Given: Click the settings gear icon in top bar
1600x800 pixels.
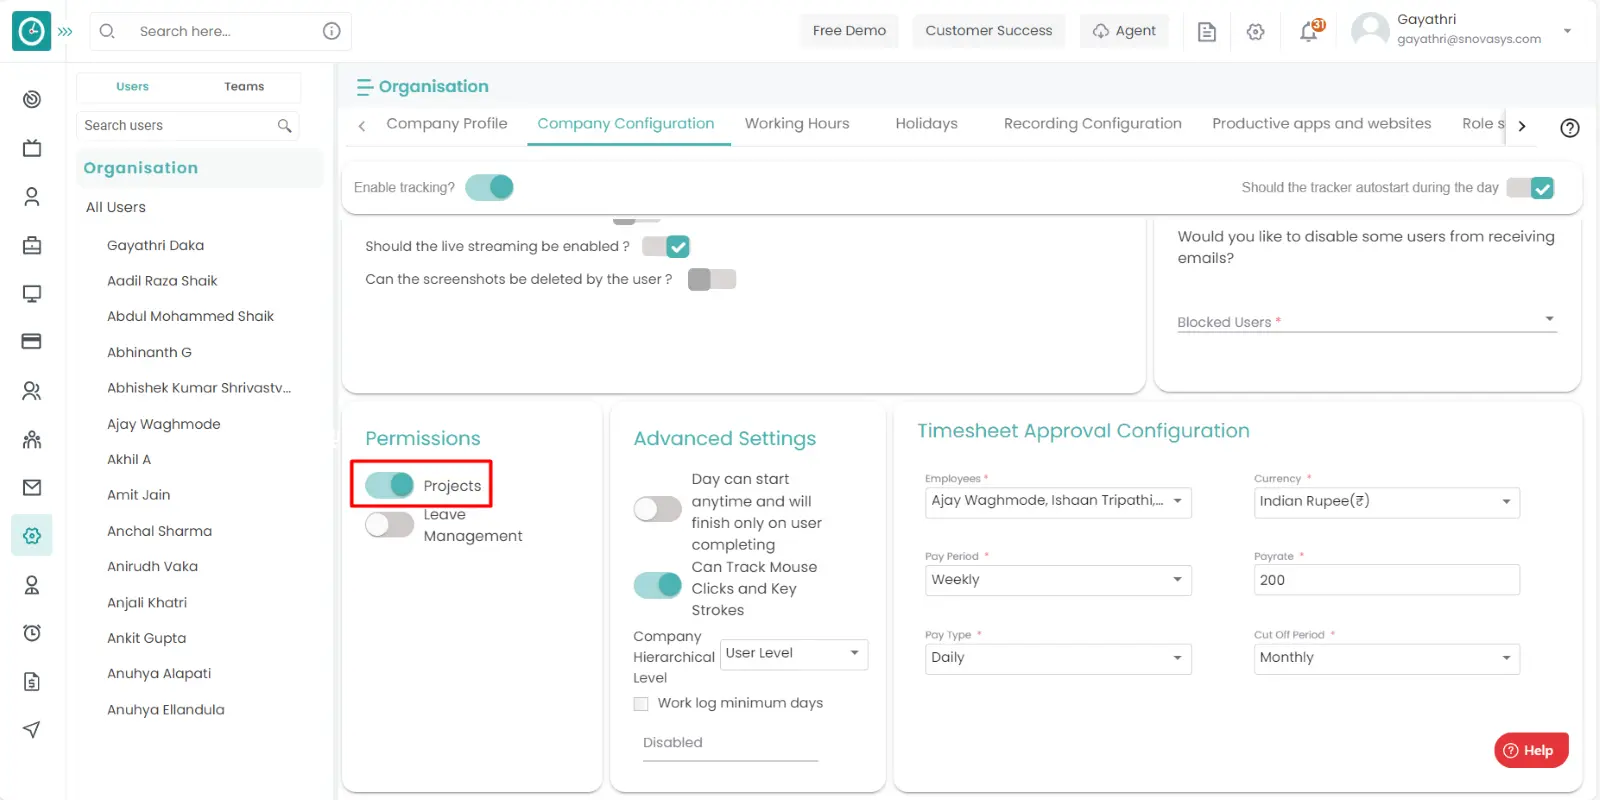Looking at the screenshot, I should (x=1256, y=32).
